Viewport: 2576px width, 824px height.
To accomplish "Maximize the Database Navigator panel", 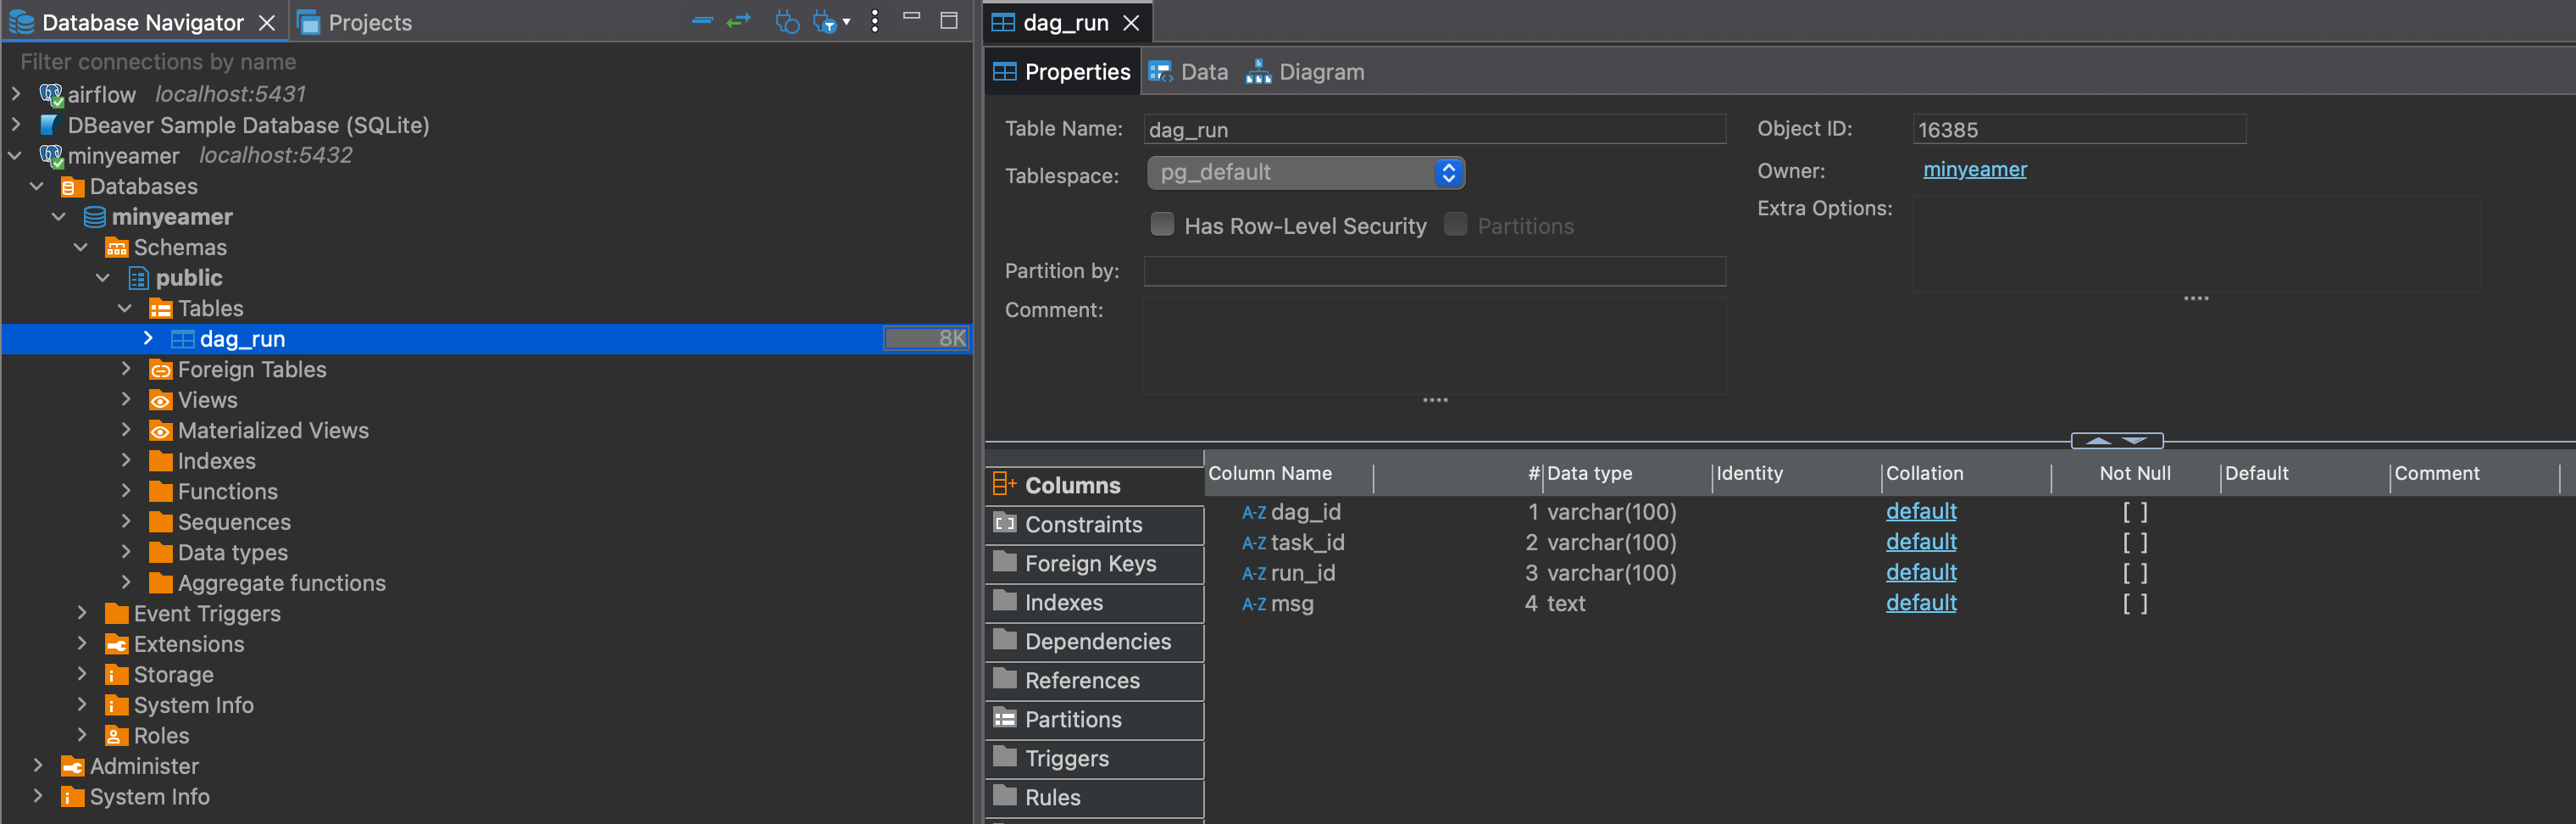I will pyautogui.click(x=949, y=20).
